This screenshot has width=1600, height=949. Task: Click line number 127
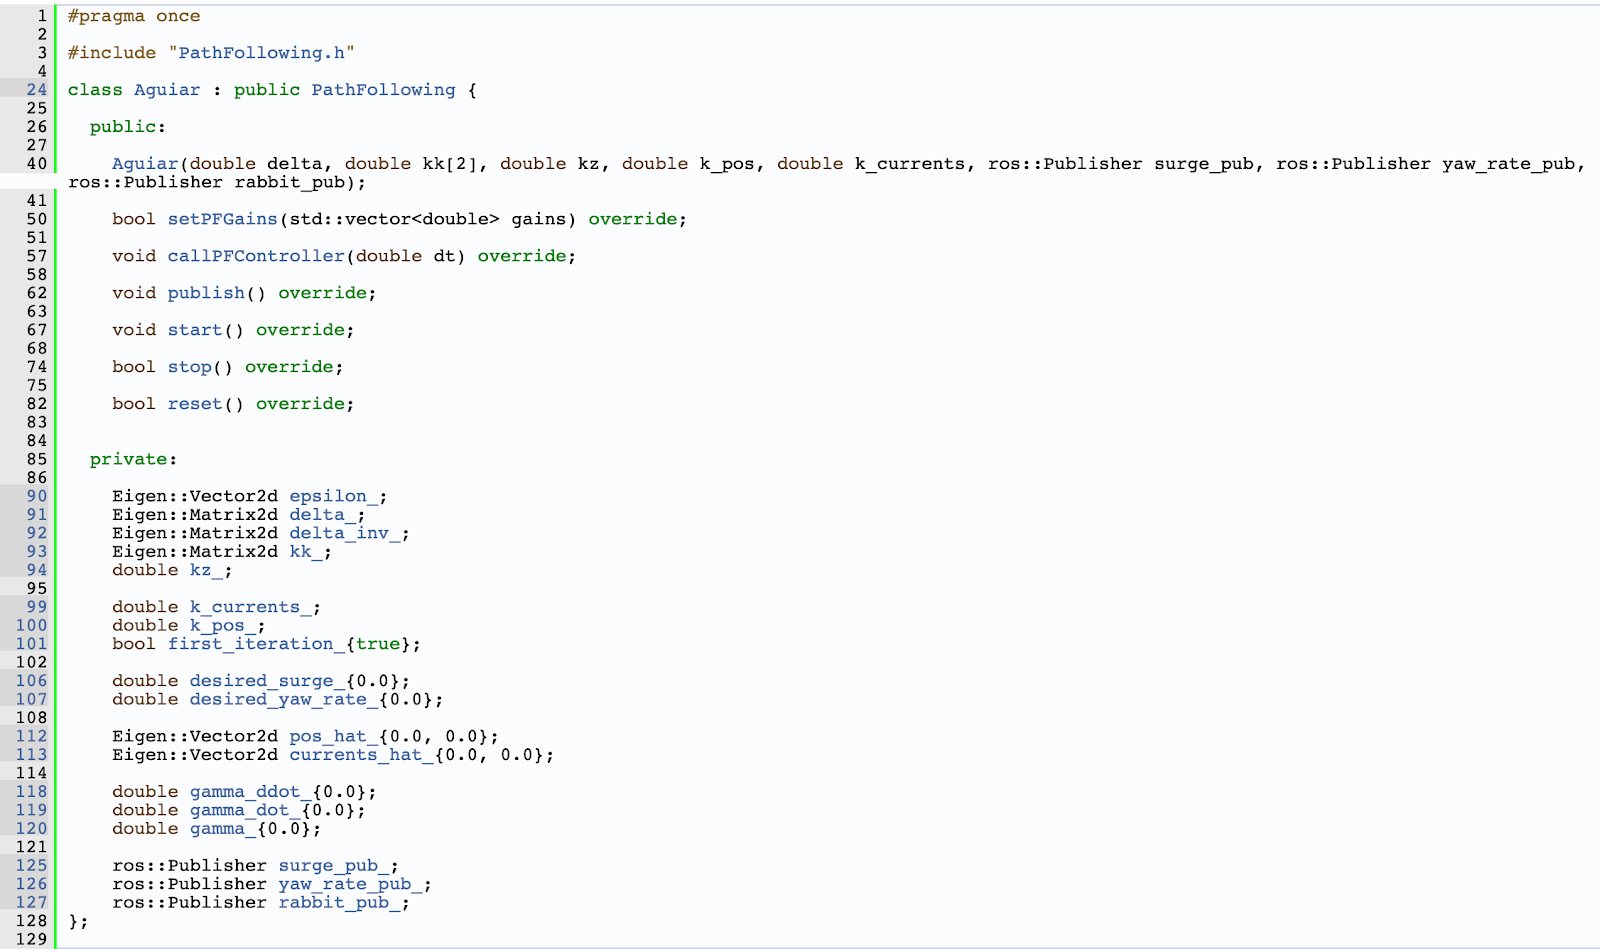click(x=31, y=903)
